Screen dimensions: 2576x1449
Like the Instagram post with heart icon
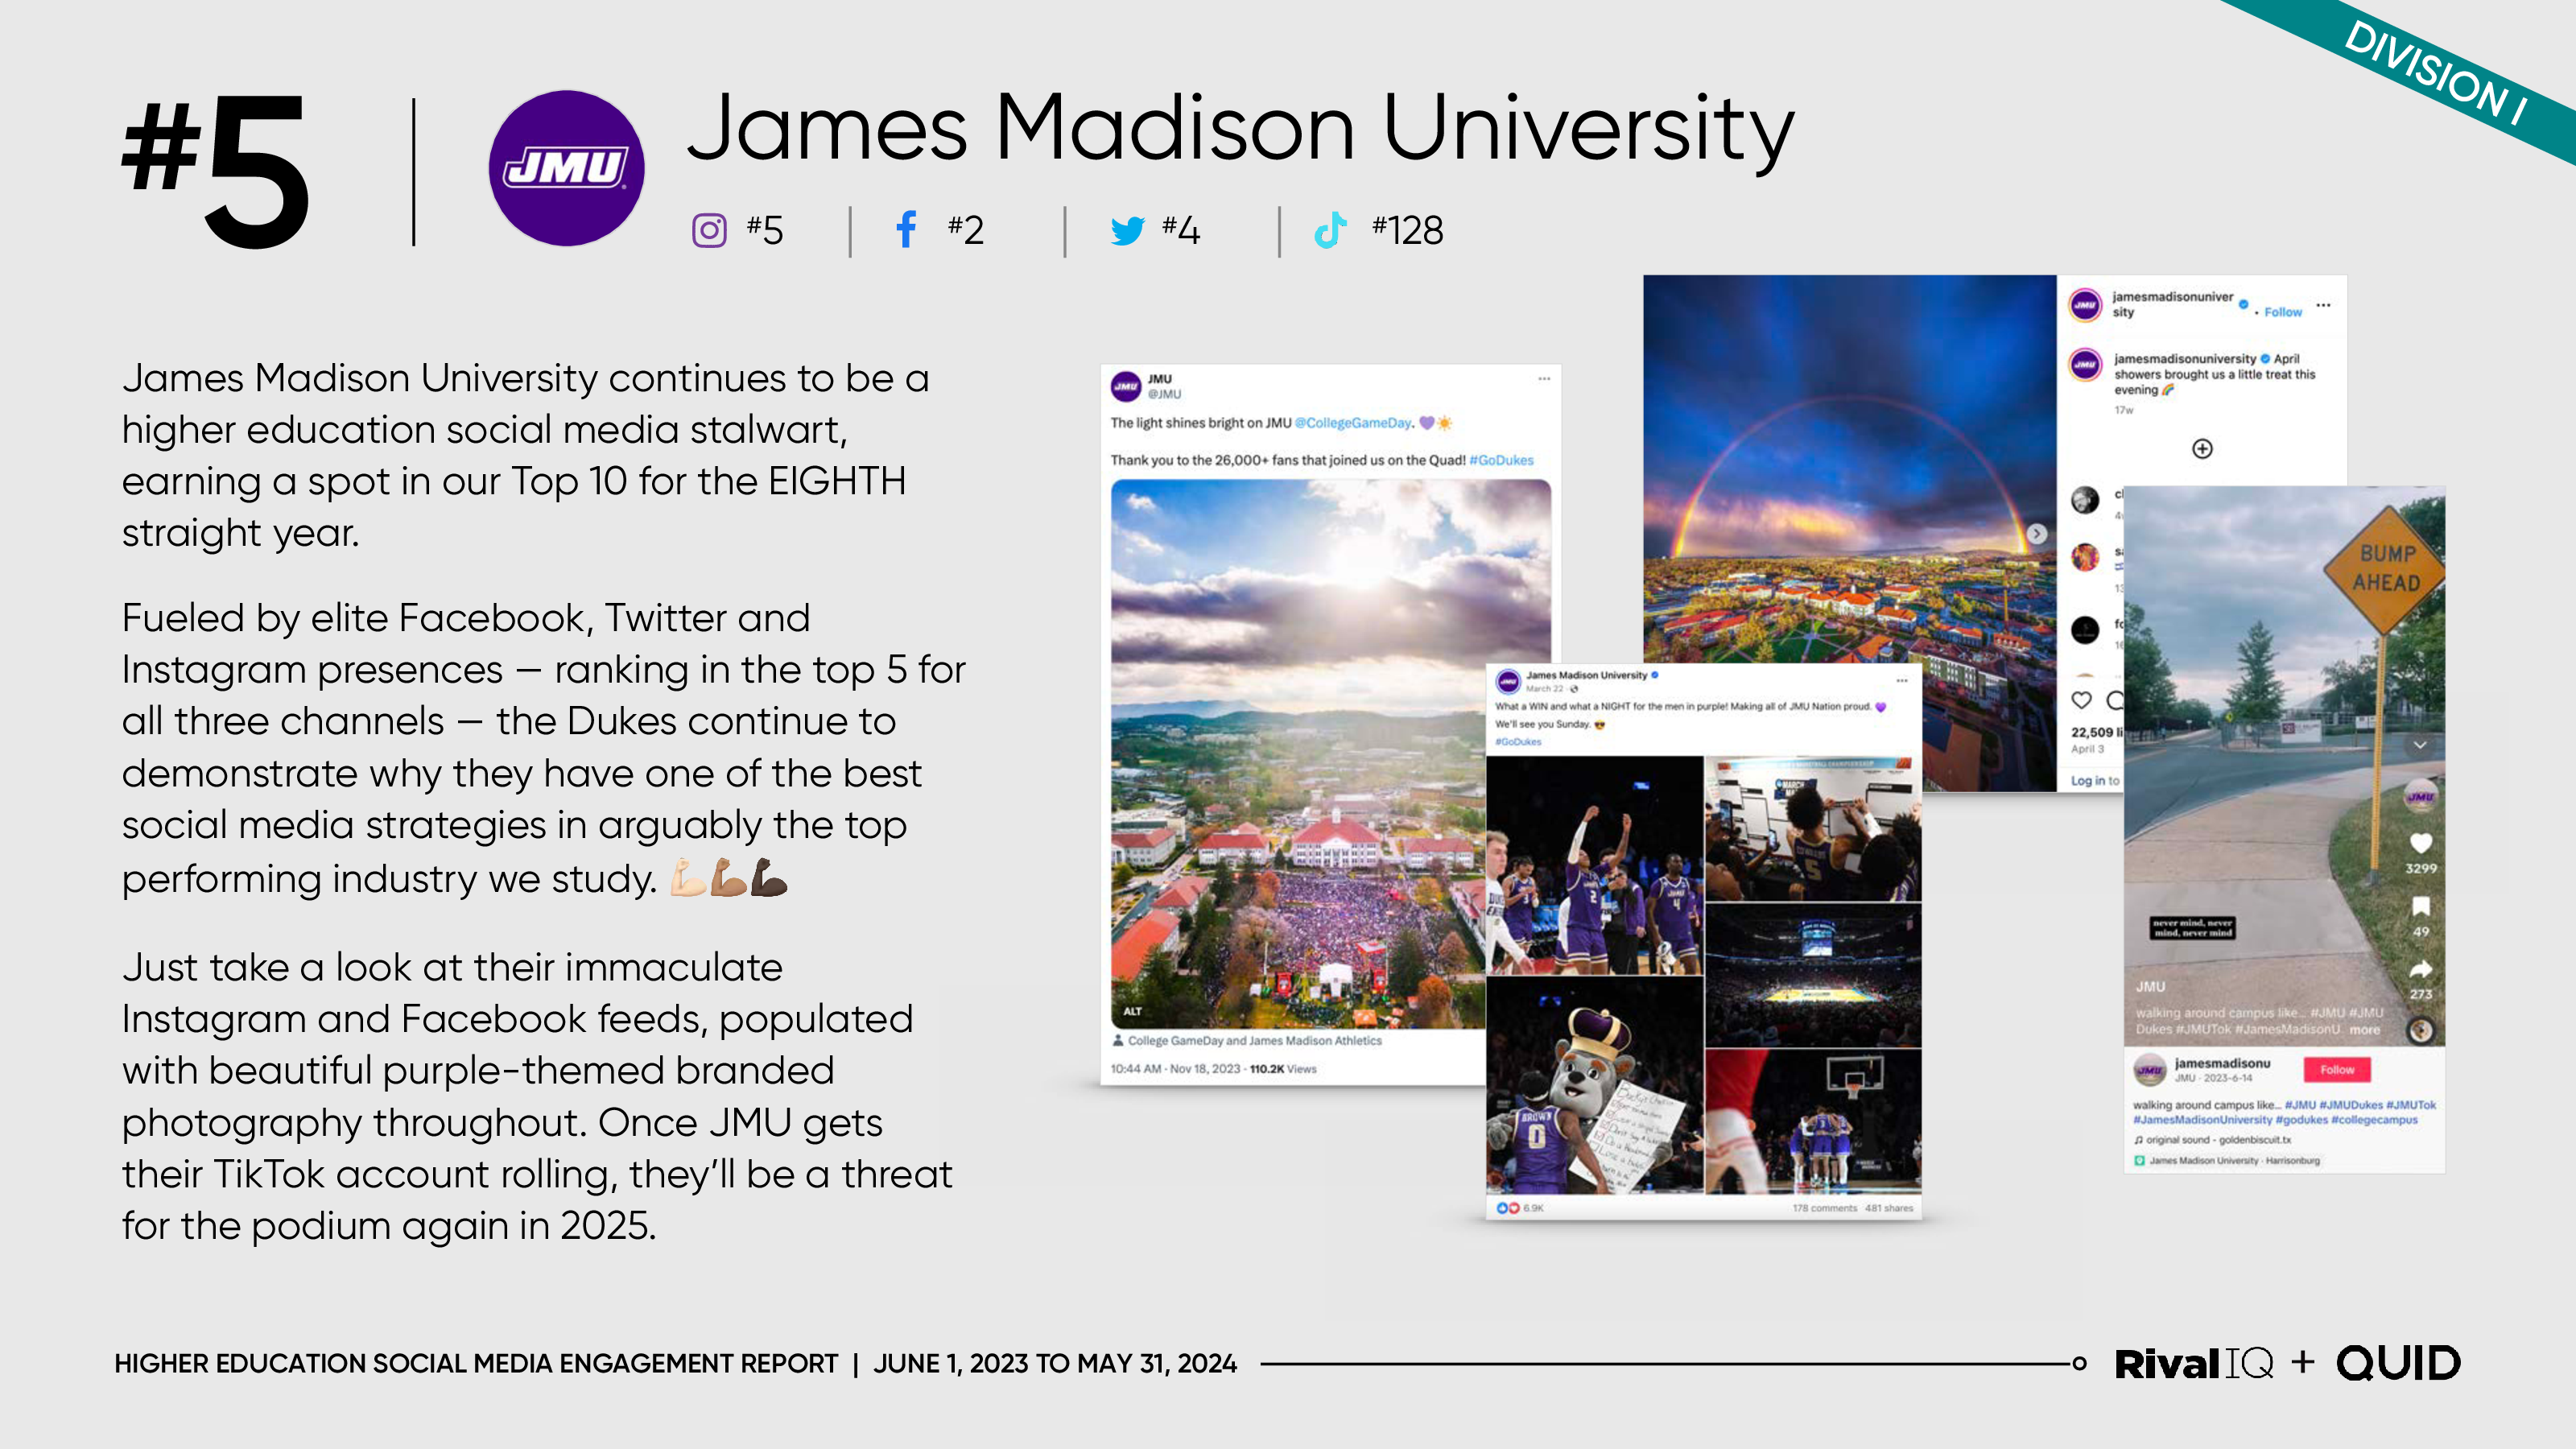2081,700
